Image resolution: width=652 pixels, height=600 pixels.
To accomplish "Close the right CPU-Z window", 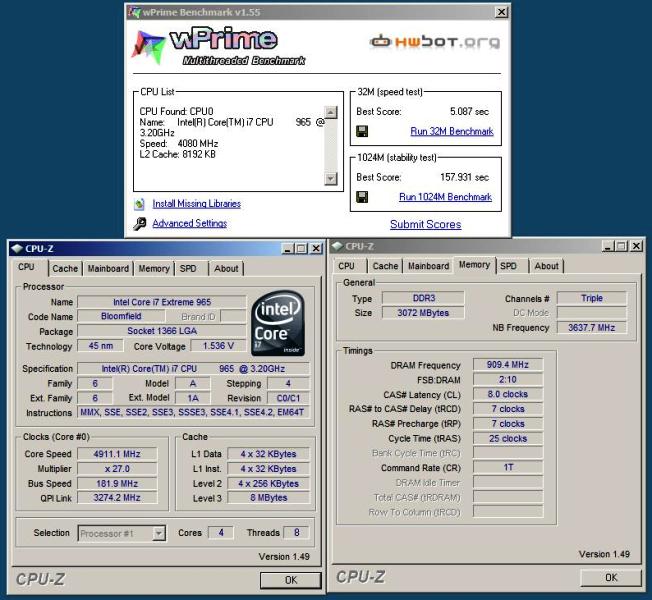I will (x=636, y=246).
